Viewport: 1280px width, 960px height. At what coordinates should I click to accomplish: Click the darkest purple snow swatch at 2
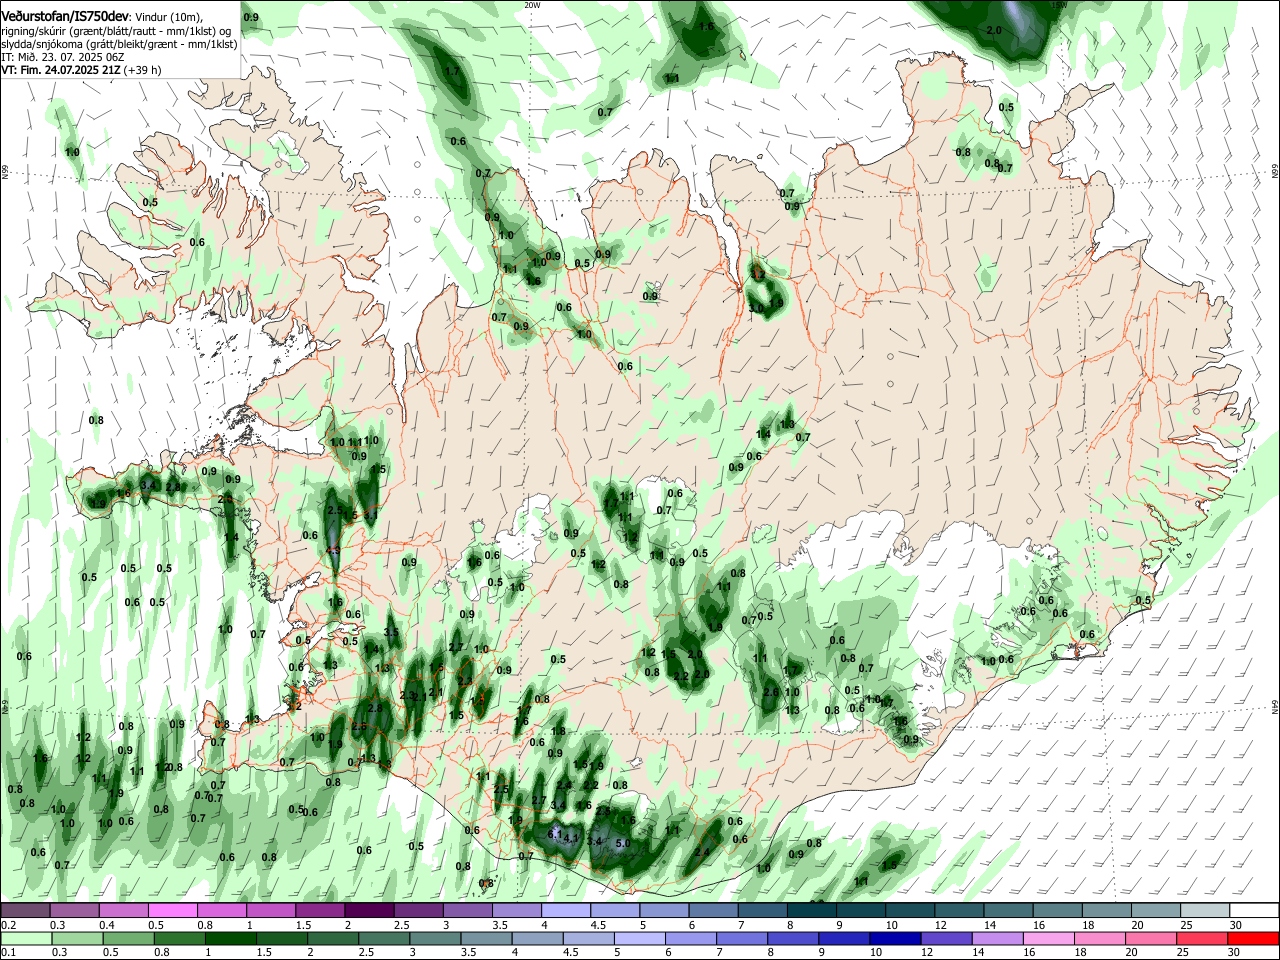(x=369, y=910)
